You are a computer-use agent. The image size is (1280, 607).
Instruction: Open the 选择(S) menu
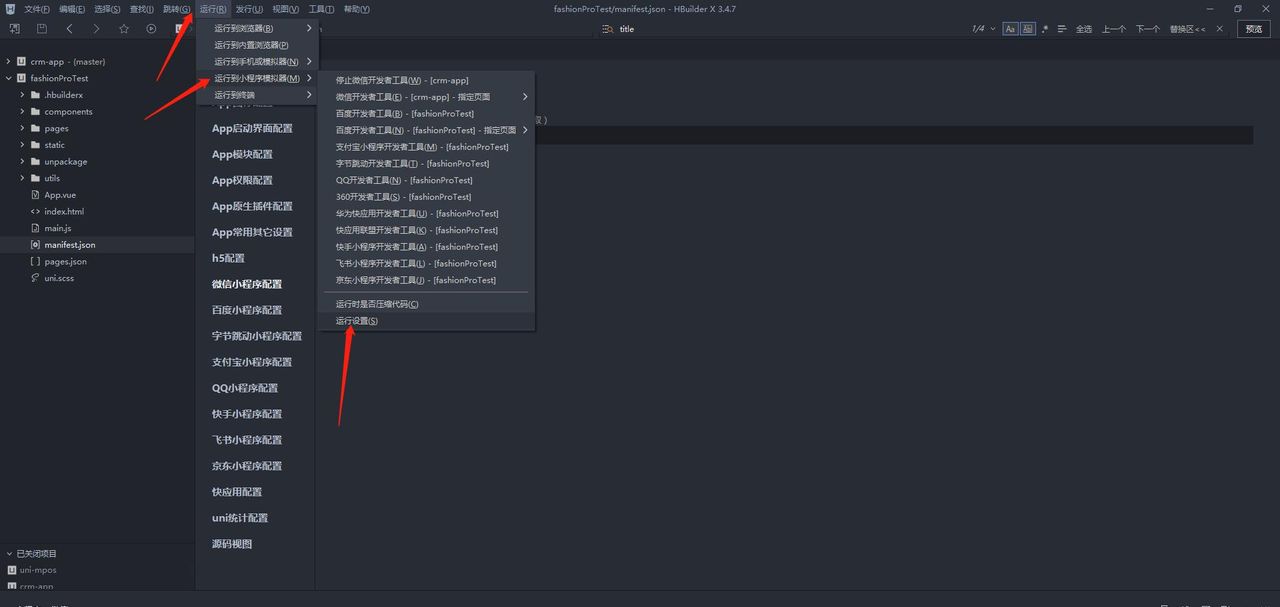click(x=107, y=9)
